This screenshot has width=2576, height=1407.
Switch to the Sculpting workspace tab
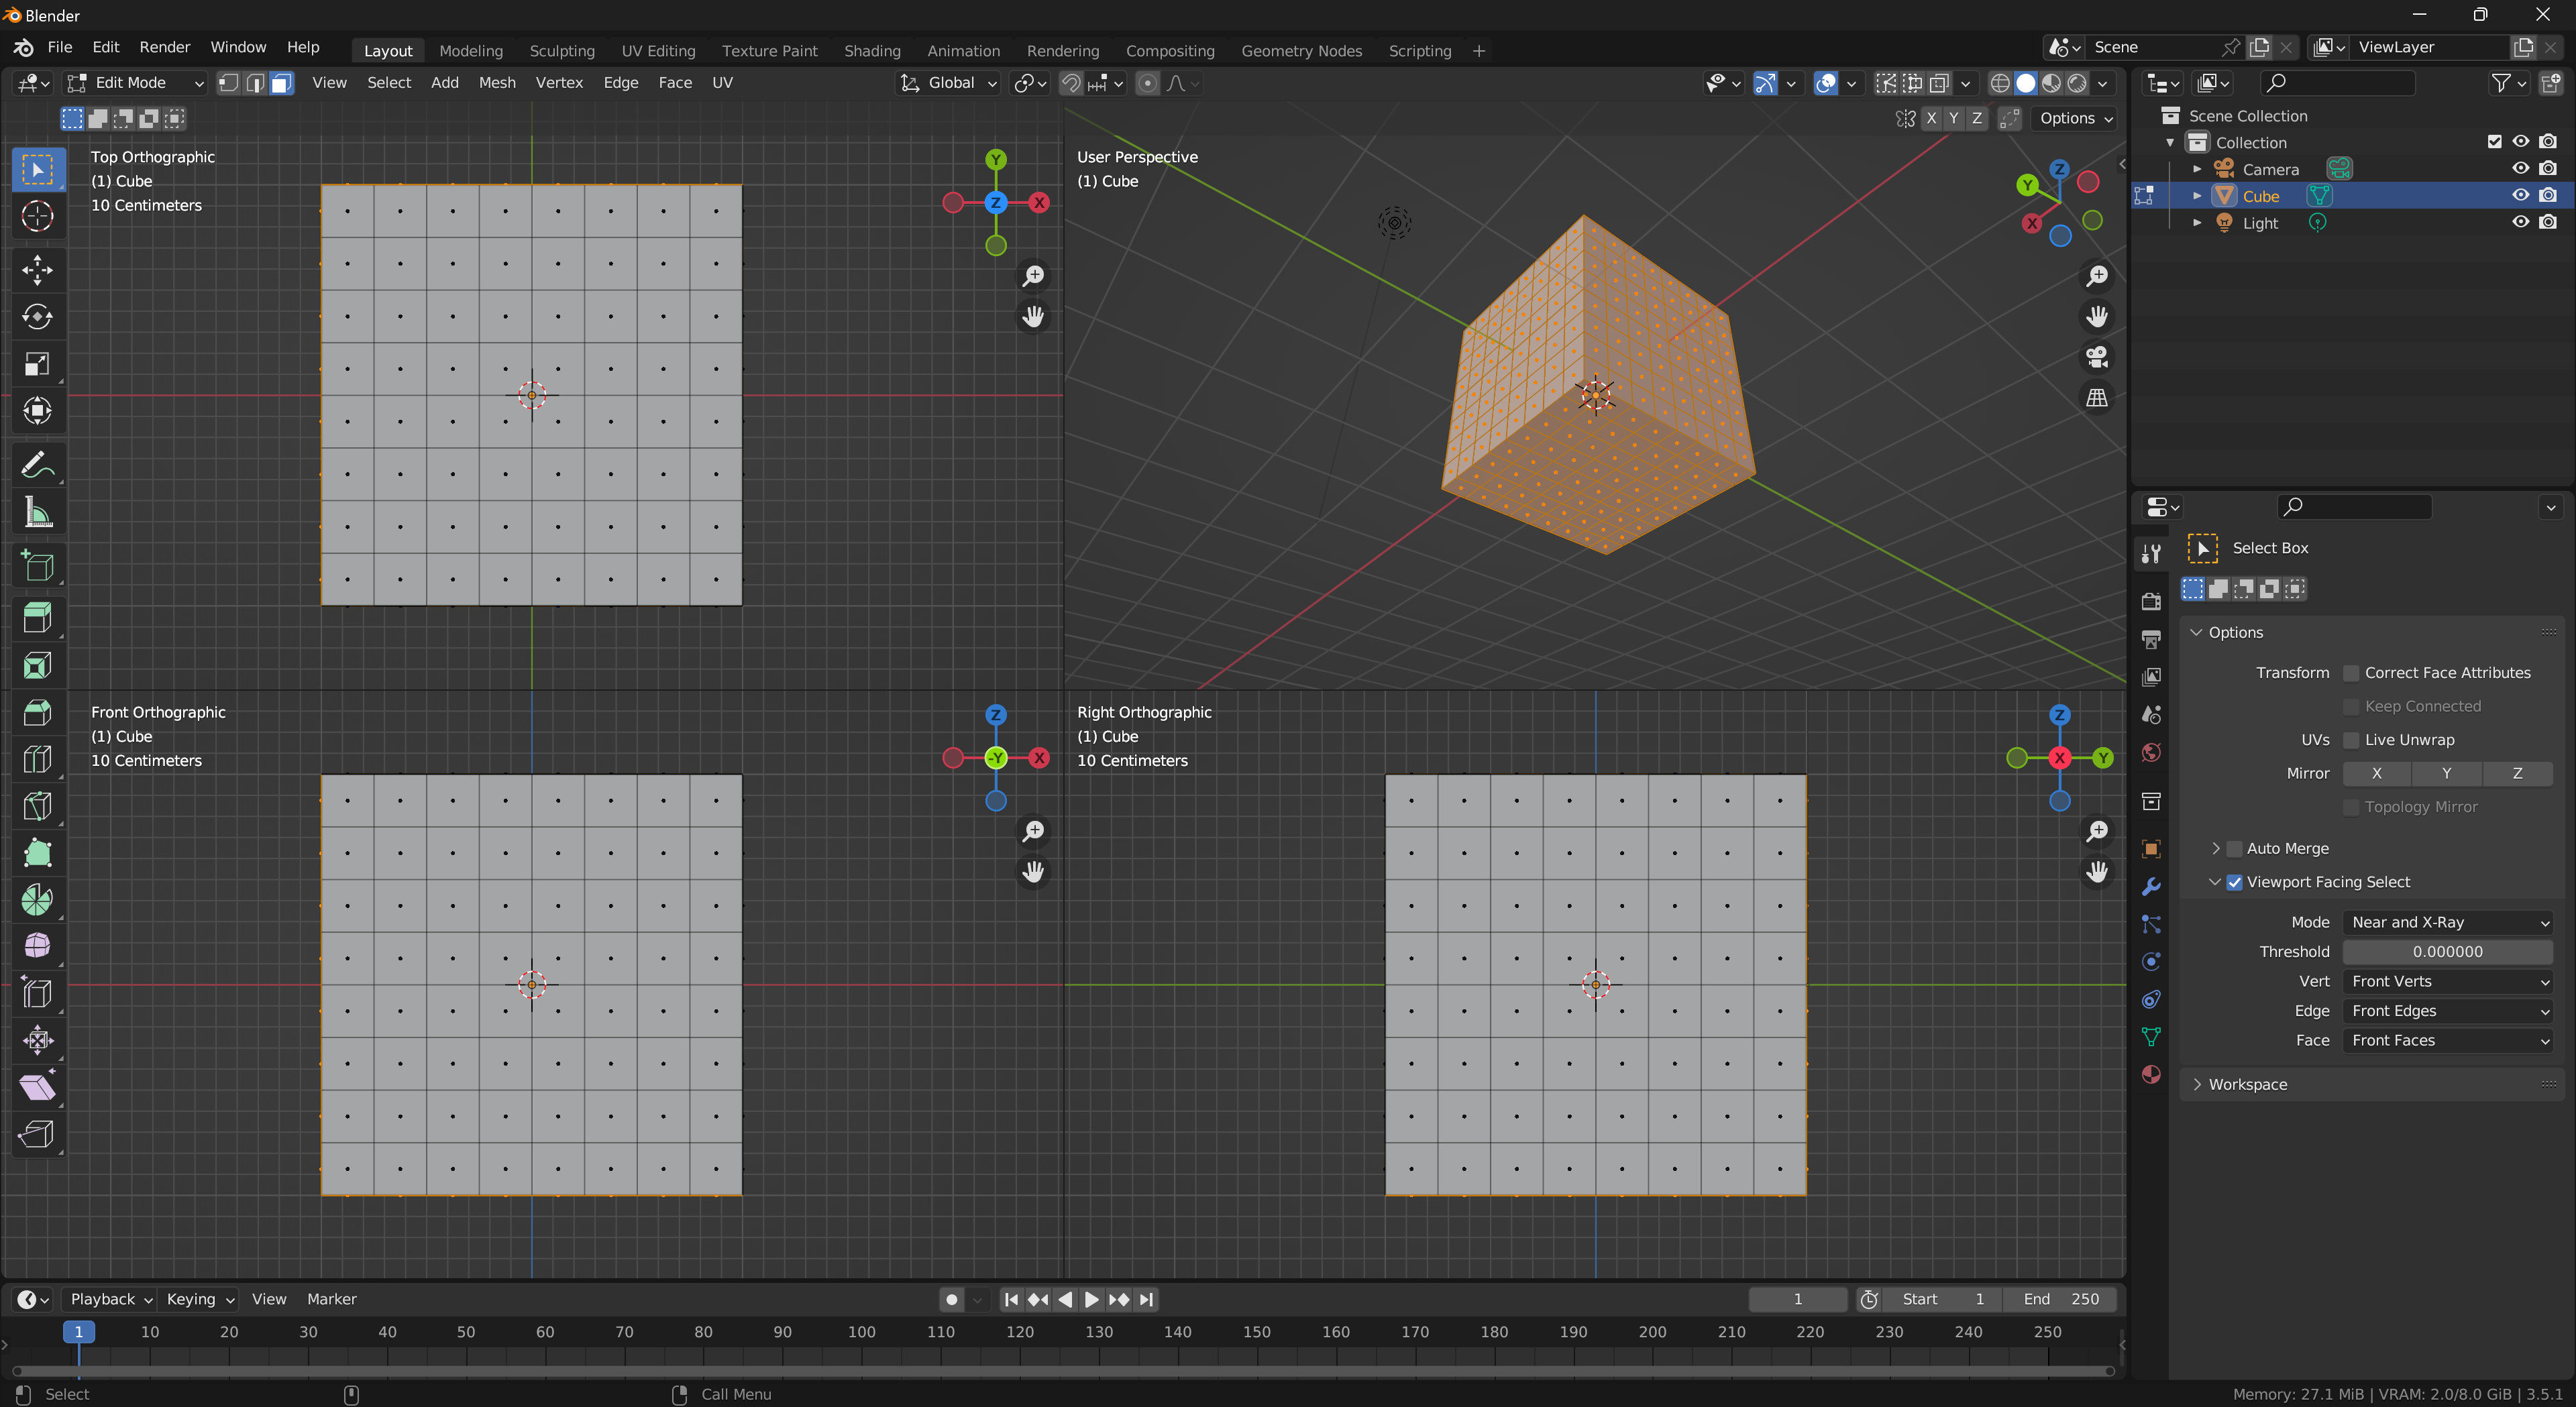coord(561,51)
